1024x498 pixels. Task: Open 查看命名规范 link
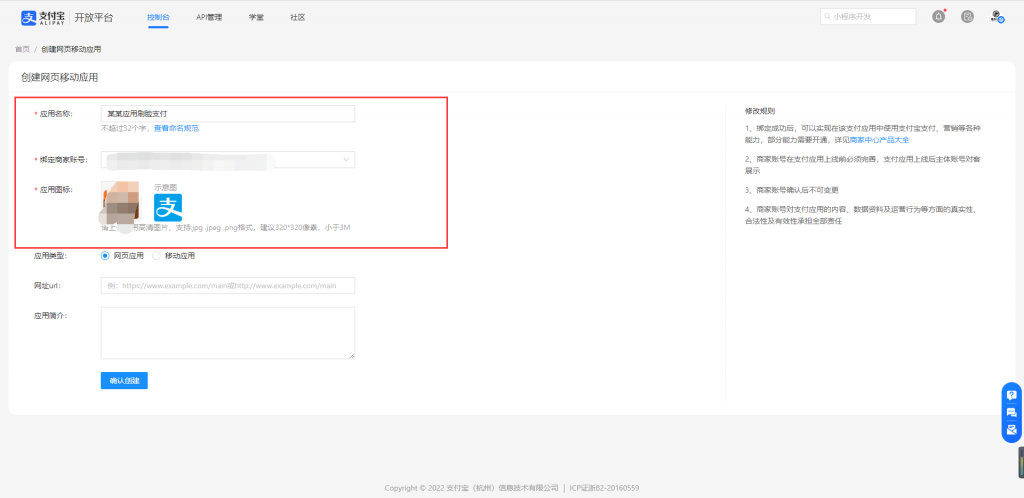[176, 129]
